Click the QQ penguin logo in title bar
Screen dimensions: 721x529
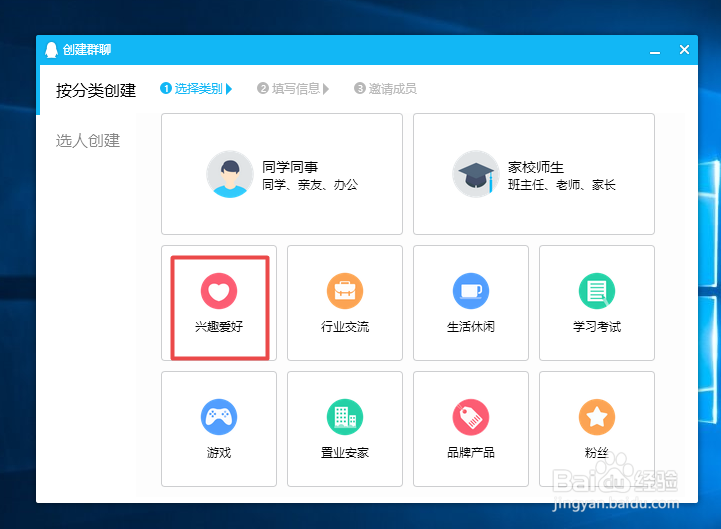[51, 50]
